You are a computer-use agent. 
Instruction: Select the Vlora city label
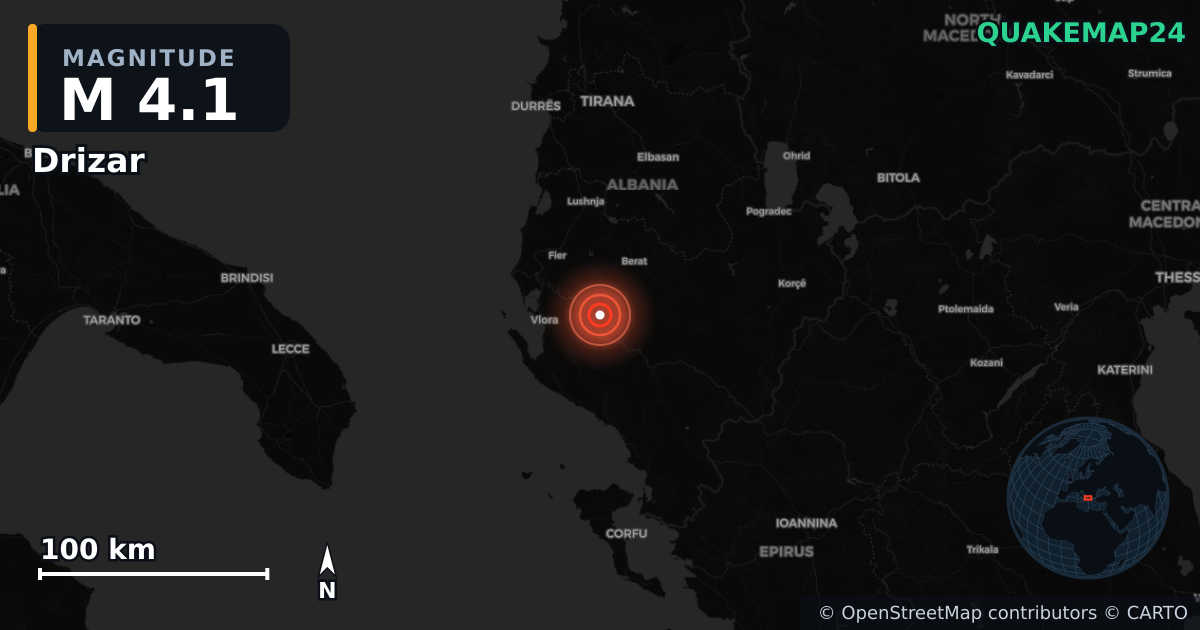coord(545,321)
